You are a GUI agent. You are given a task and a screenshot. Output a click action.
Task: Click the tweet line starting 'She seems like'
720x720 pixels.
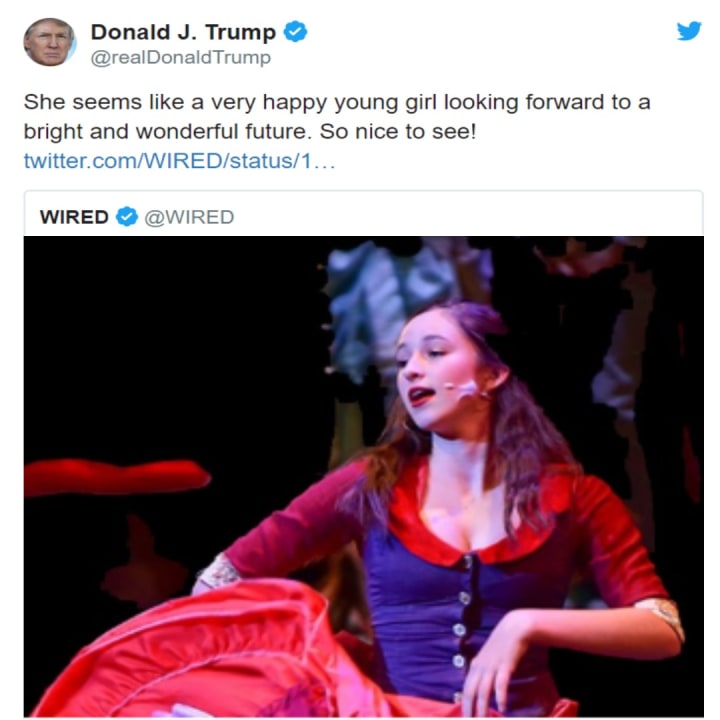point(337,102)
